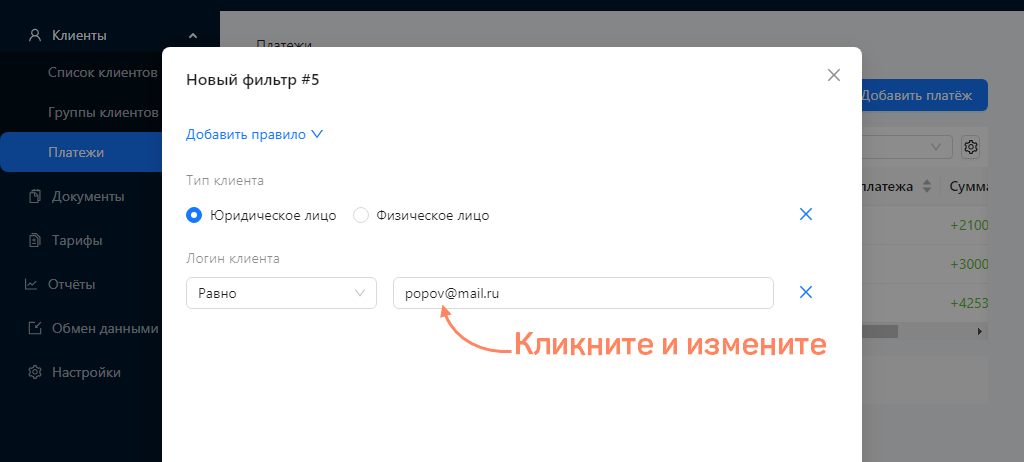1024x462 pixels.
Task: Remove the Тип клиента rule
Action: tap(806, 214)
